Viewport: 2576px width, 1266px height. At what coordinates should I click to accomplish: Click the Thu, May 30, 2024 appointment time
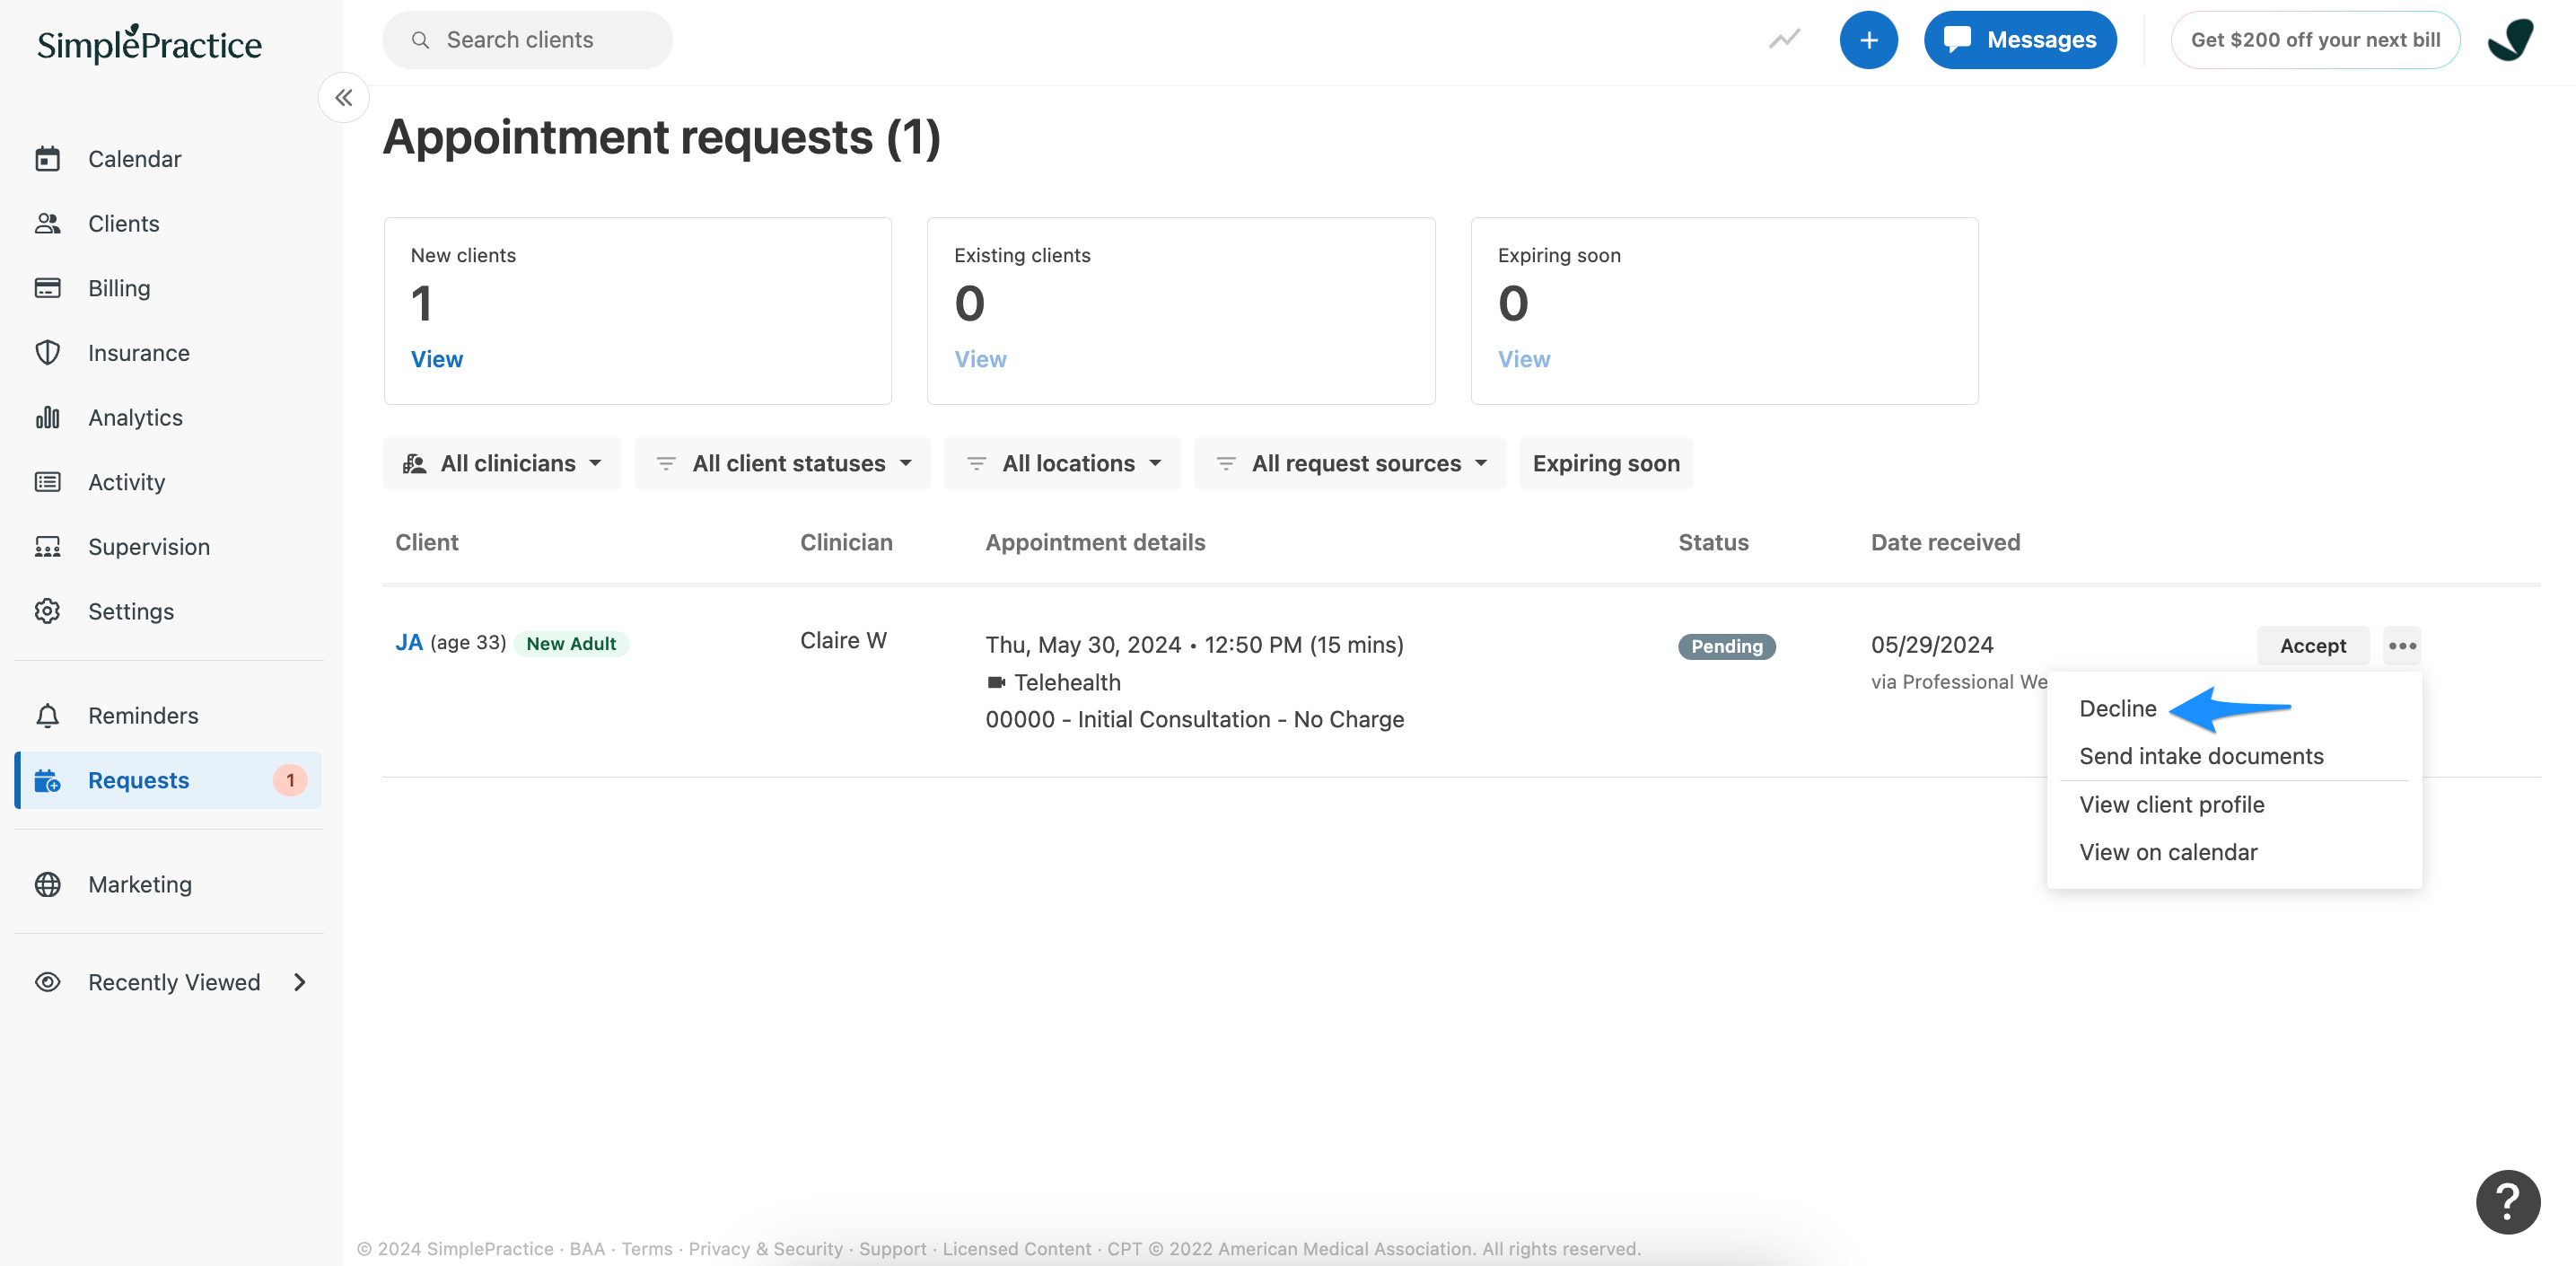point(1194,645)
